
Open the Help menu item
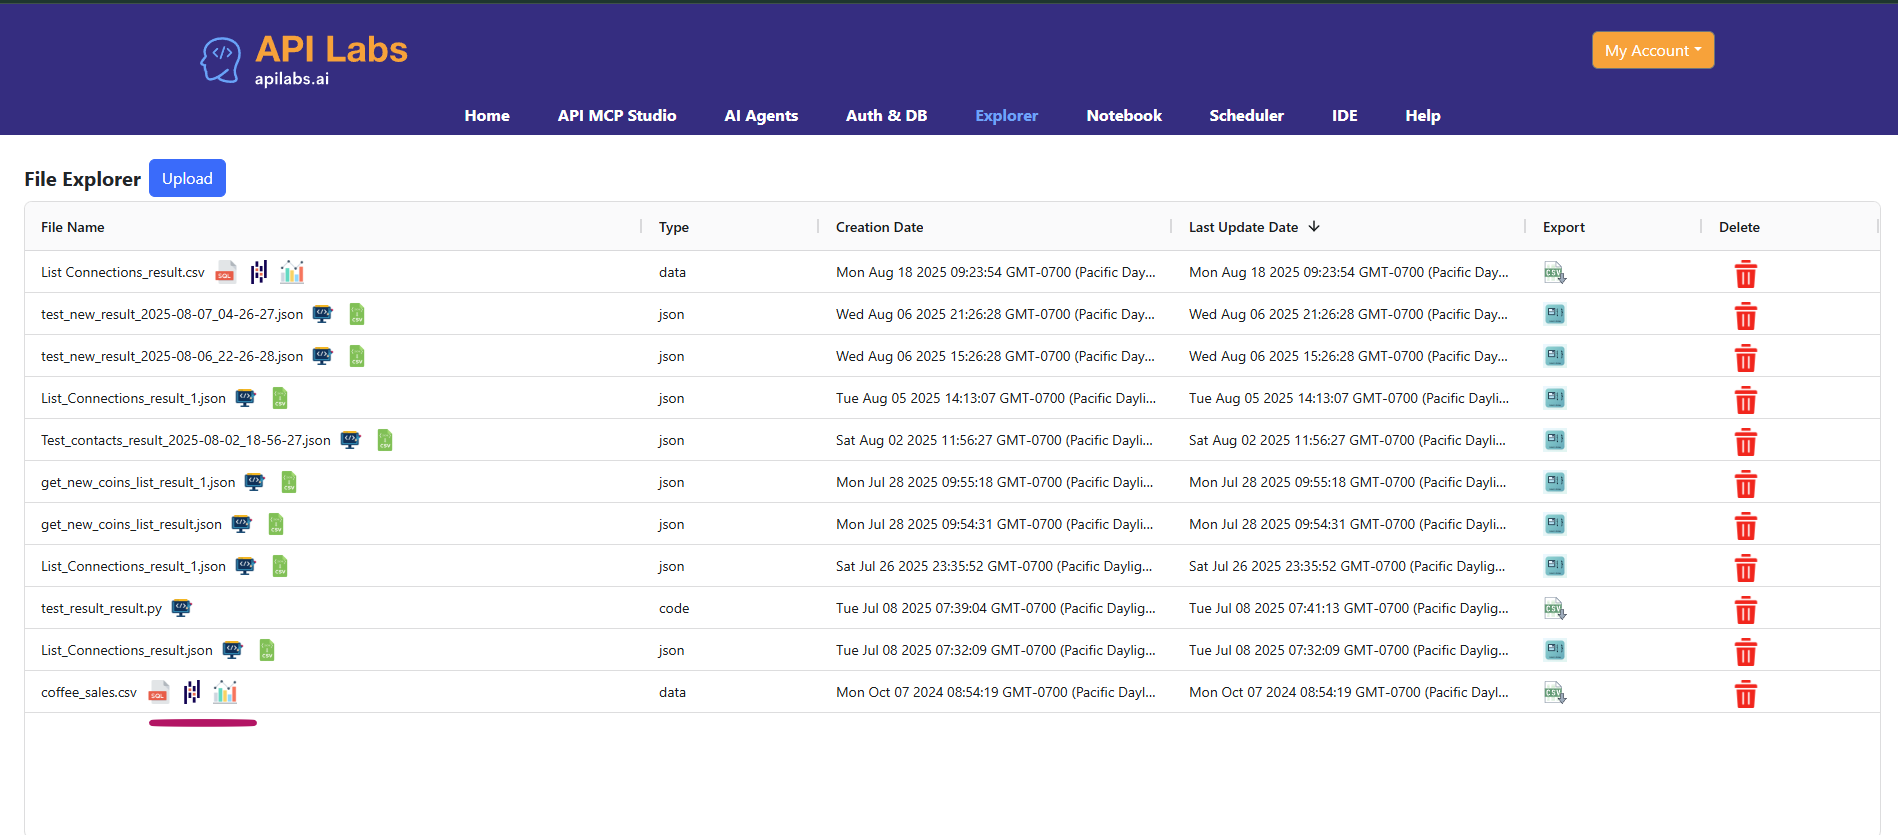1422,115
